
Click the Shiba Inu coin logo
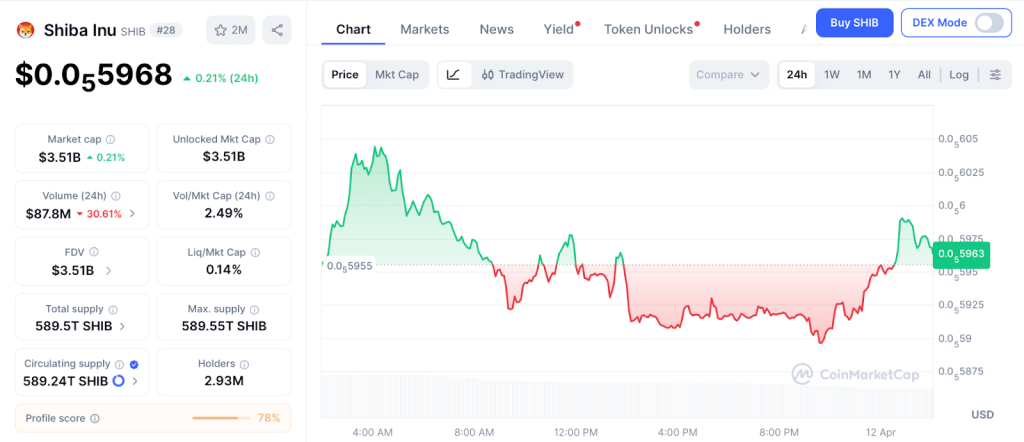point(25,30)
